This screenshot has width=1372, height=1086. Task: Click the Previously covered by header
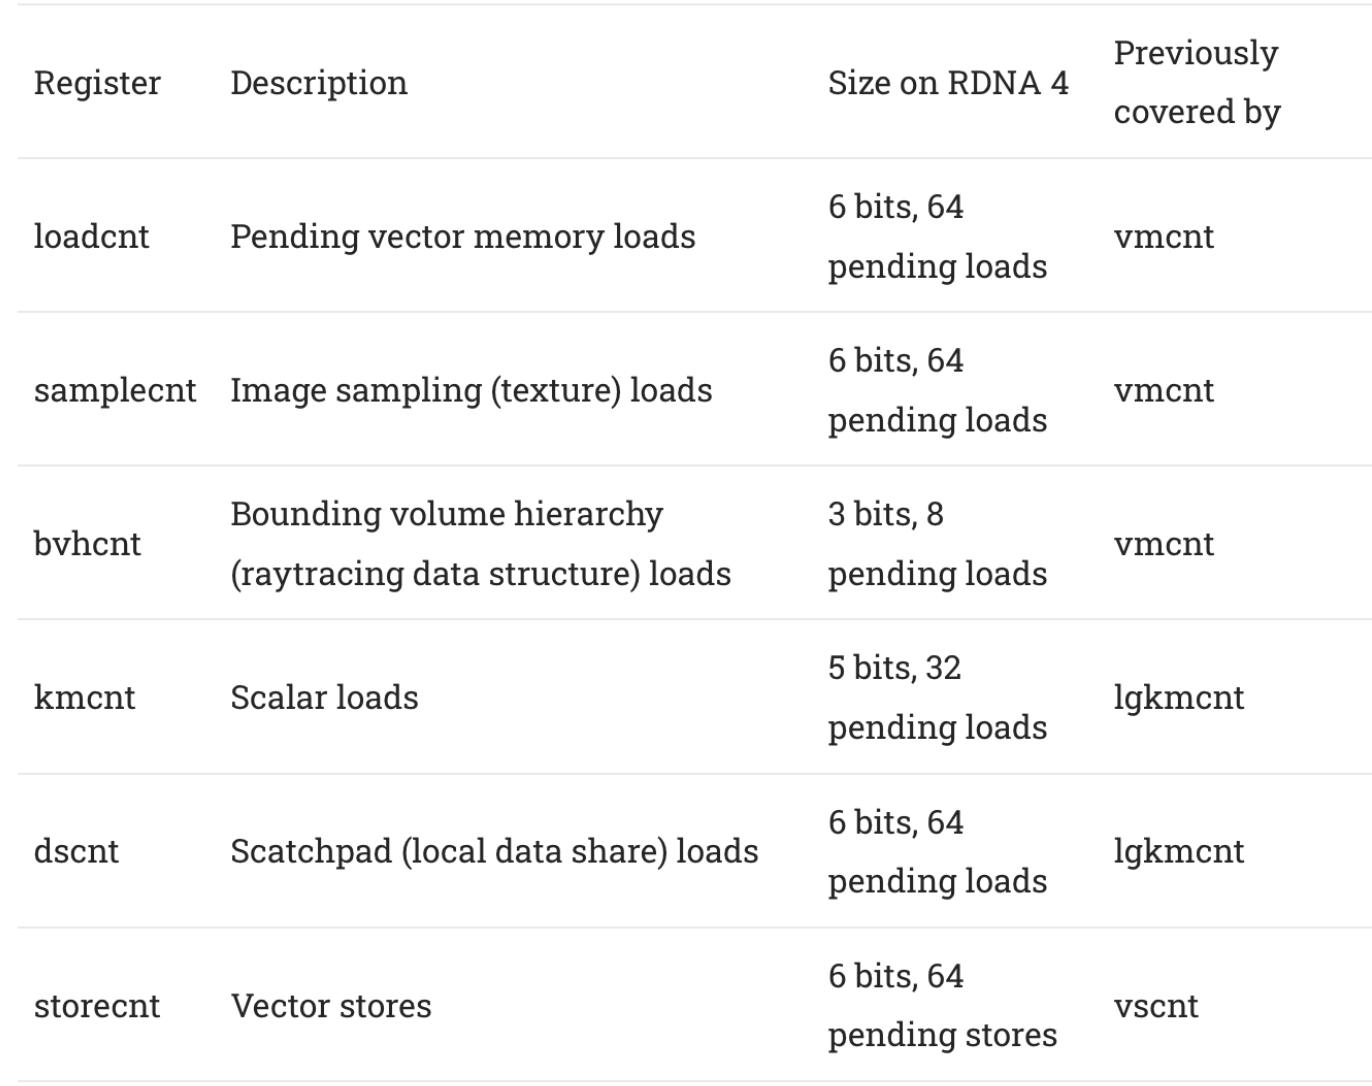(1197, 82)
